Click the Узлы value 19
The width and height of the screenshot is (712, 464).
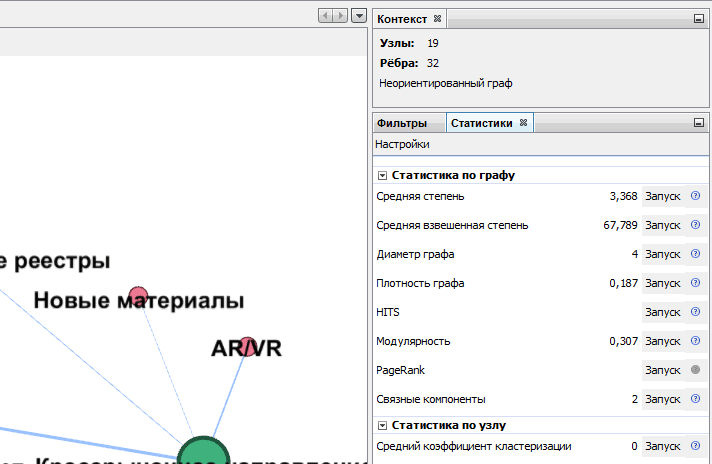(x=433, y=44)
